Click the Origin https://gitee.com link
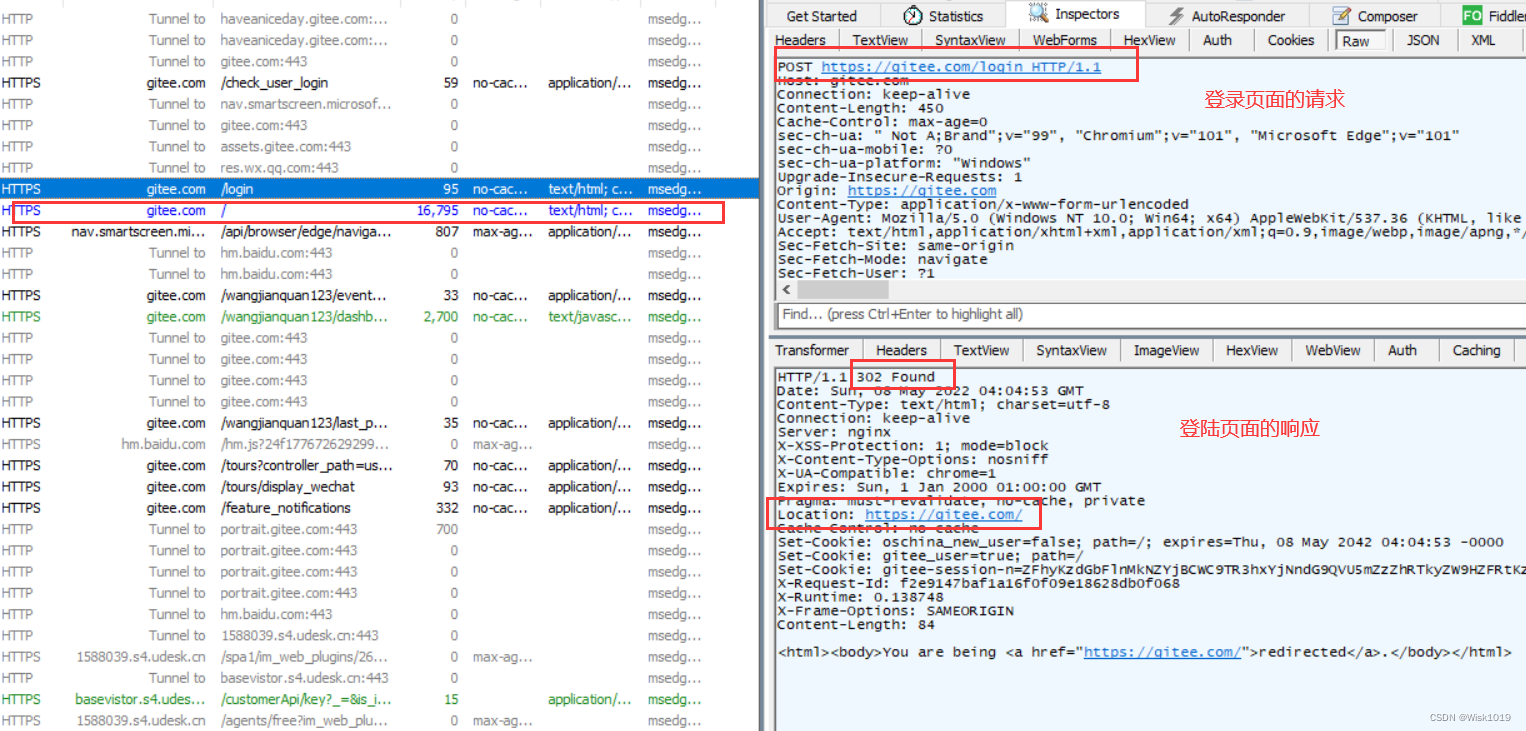The image size is (1526, 731). [x=921, y=190]
